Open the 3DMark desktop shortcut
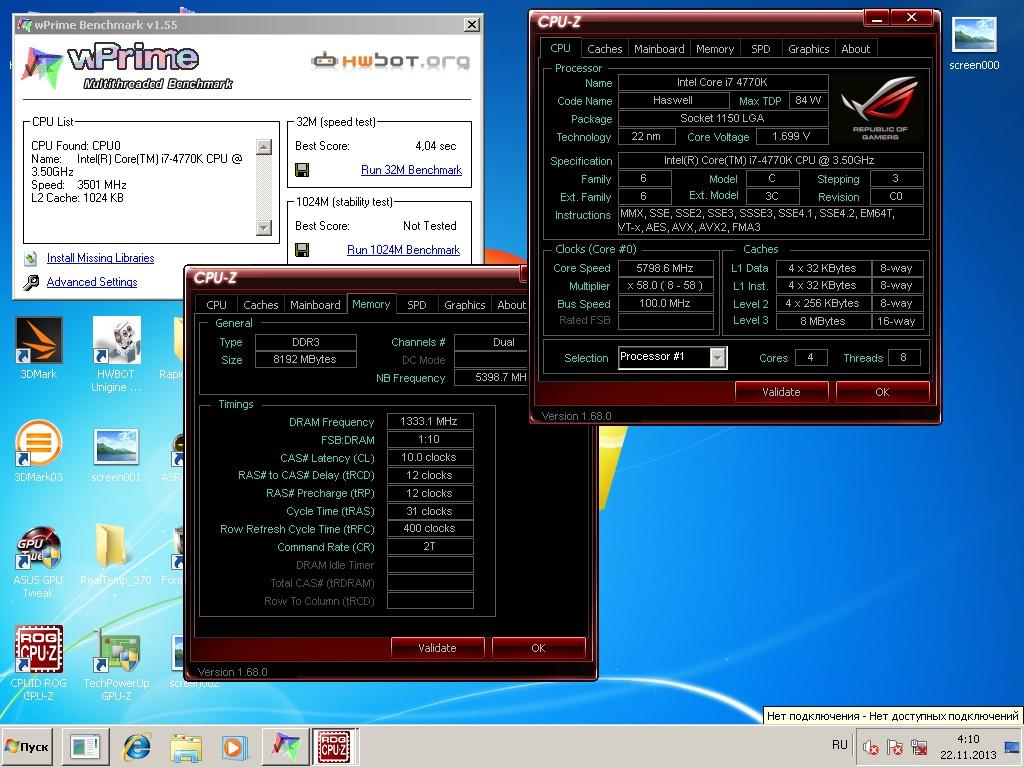The height and width of the screenshot is (768, 1024). click(39, 340)
